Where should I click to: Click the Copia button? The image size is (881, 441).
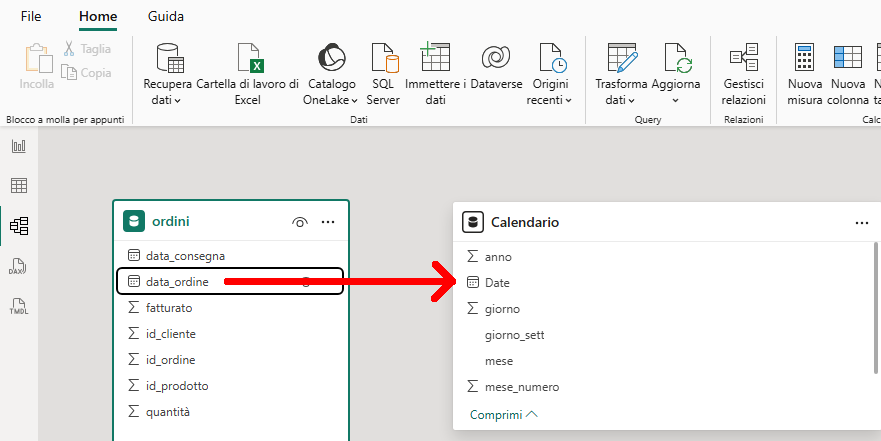click(86, 72)
